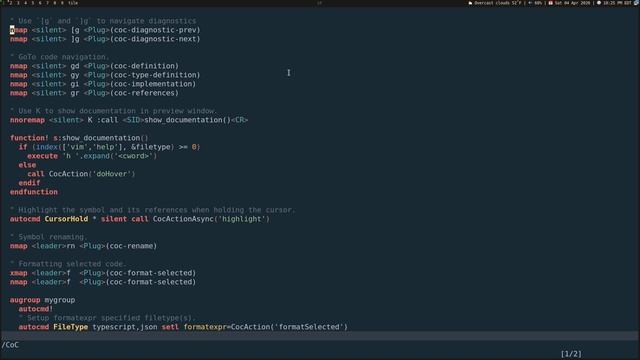Image resolution: width=640 pixels, height=360 pixels.
Task: Click the clock icon beside 10:25 PM
Action: (599, 3)
